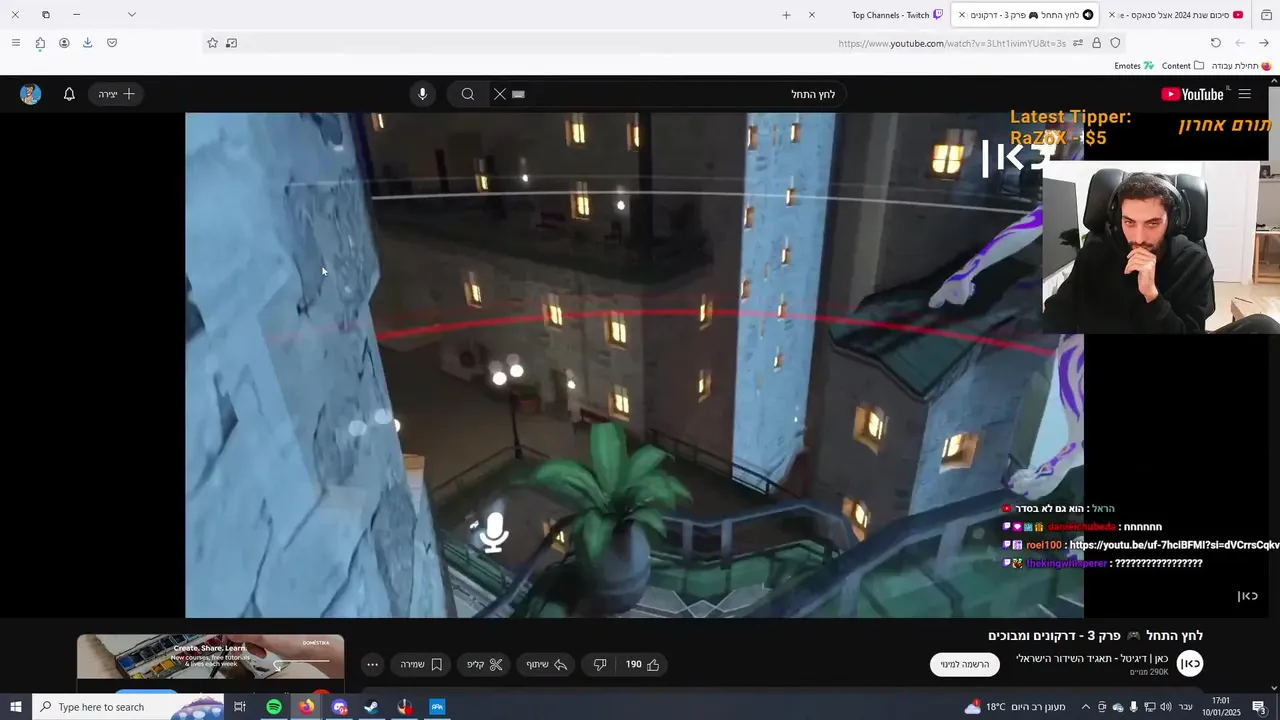
Task: Open YouTube notifications bell
Action: (x=69, y=94)
